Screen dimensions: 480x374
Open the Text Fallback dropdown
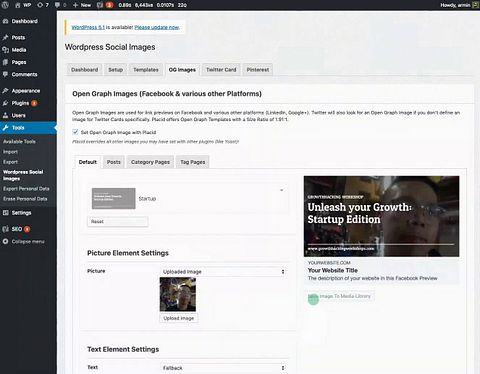point(223,368)
